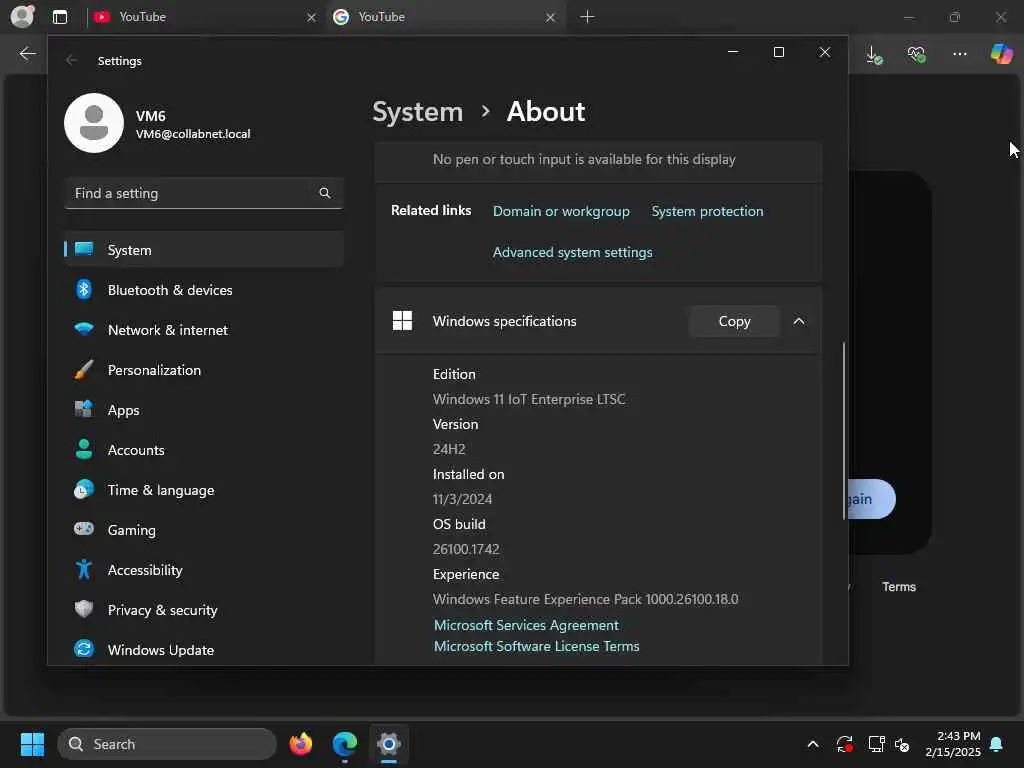1024x768 pixels.
Task: Click the version value 24H2
Action: tap(449, 449)
